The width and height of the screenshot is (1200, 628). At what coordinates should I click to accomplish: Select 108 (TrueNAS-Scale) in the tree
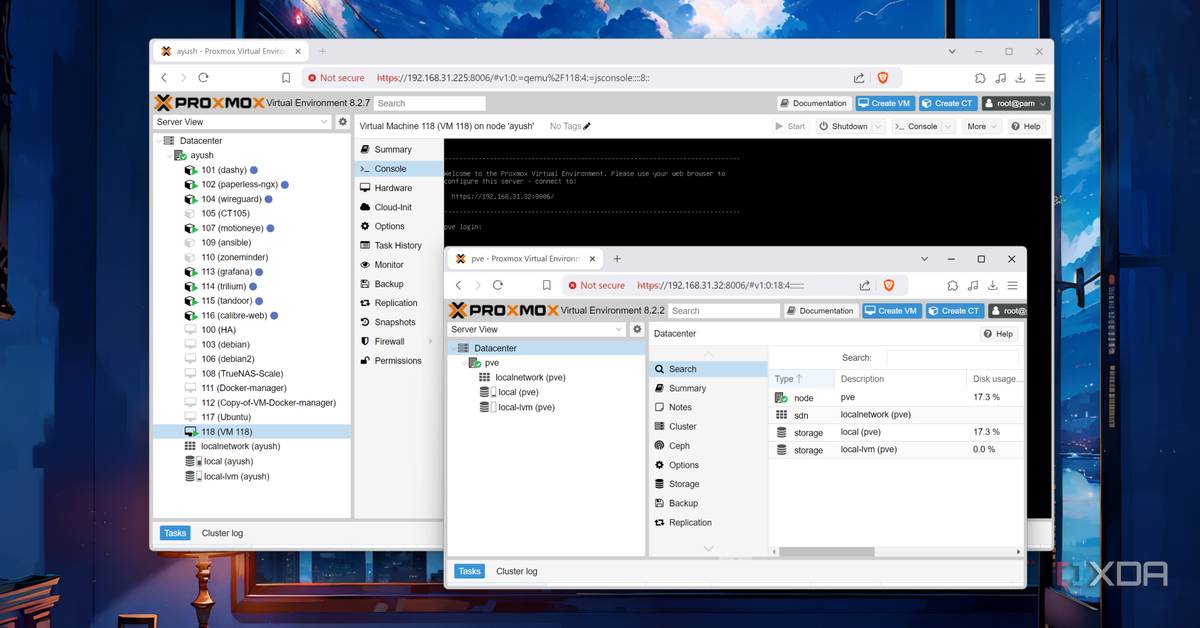[243, 373]
